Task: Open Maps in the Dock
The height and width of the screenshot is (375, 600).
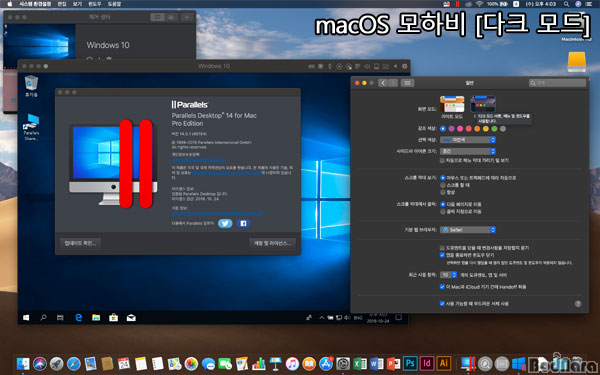Action: 174,364
